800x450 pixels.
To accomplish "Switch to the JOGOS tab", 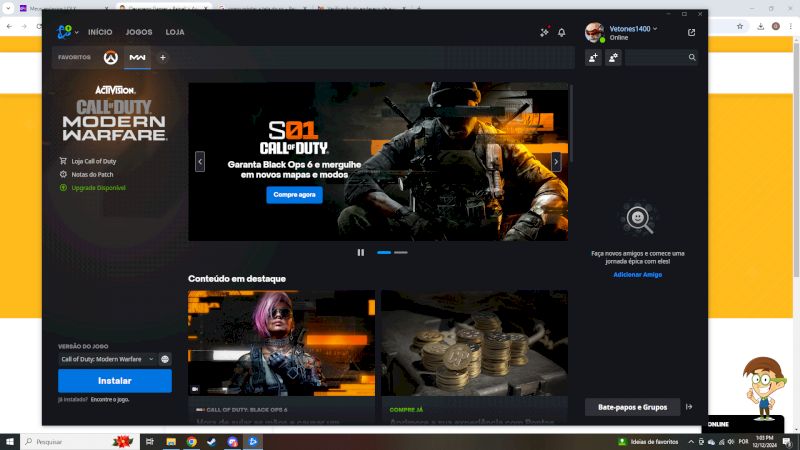I will tap(138, 32).
